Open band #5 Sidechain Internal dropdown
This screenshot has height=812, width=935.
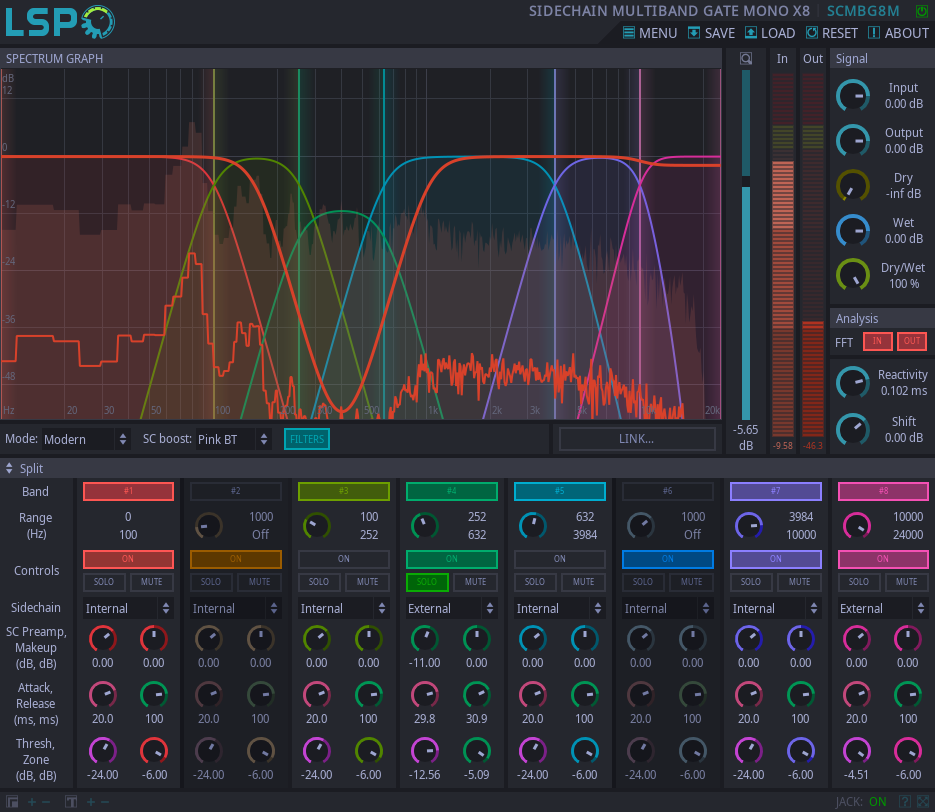click(x=559, y=609)
